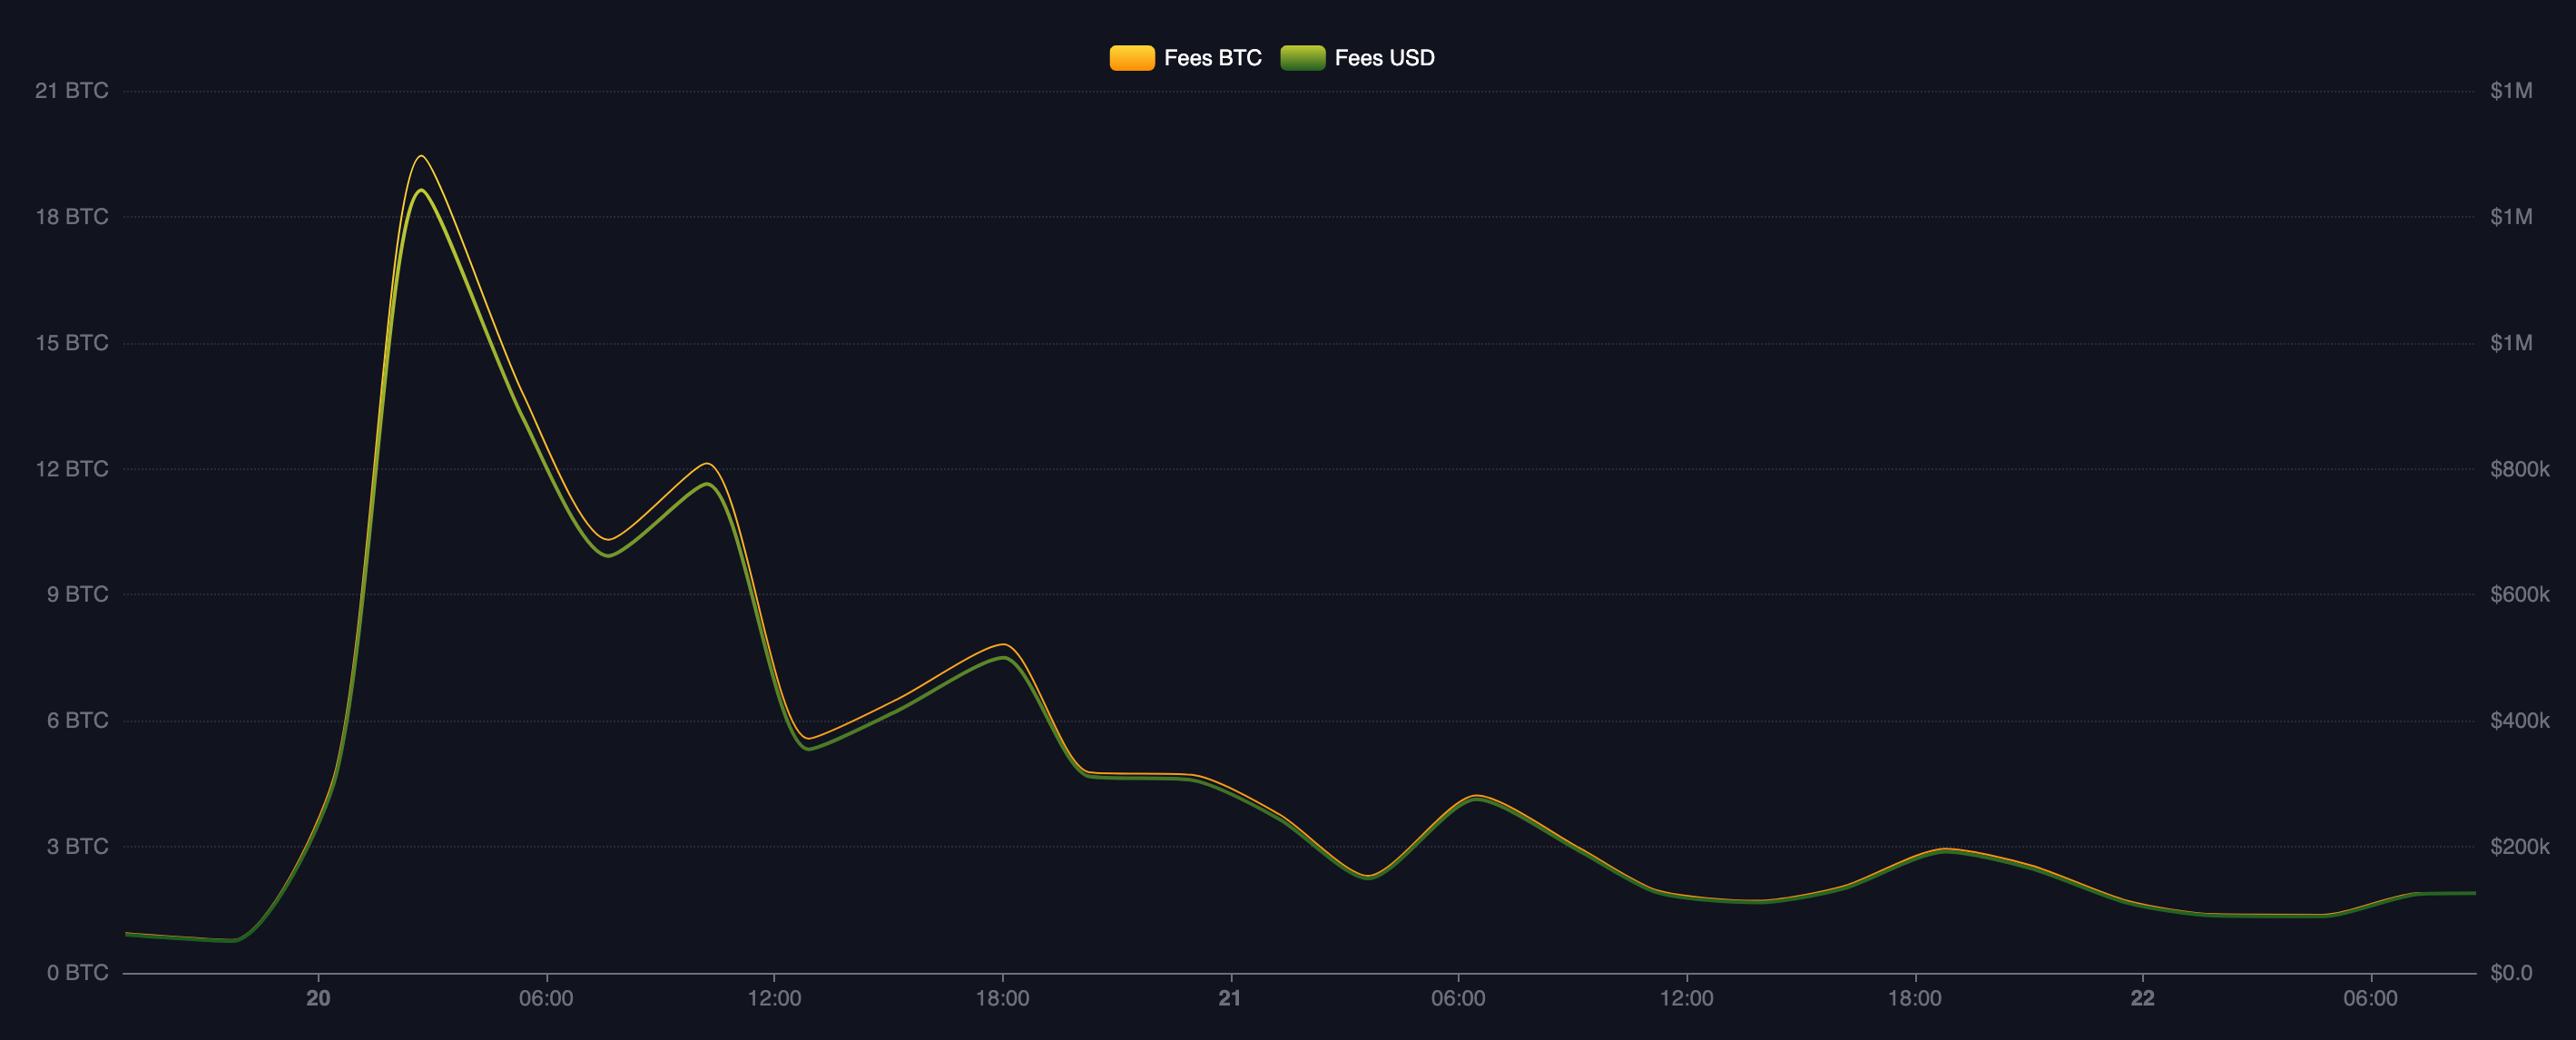Click the 12 BTC y-axis label
Image resolution: width=2576 pixels, height=1040 pixels.
pos(71,469)
